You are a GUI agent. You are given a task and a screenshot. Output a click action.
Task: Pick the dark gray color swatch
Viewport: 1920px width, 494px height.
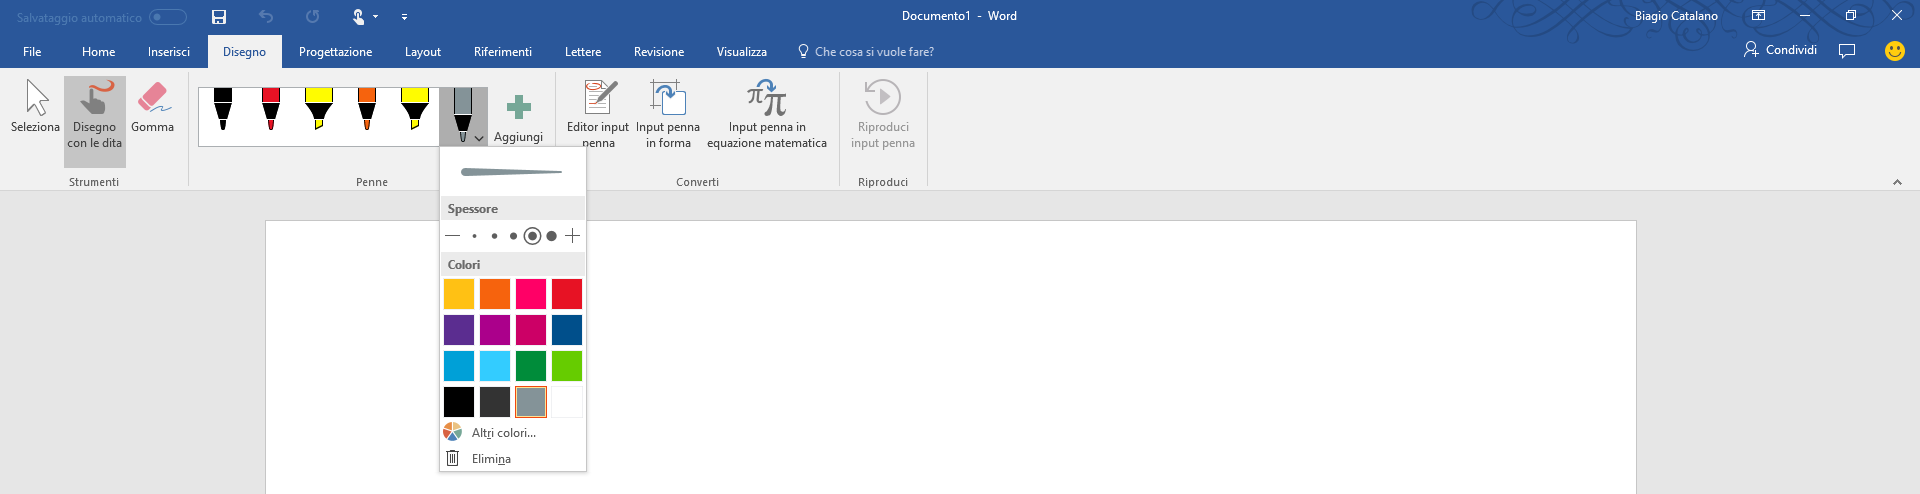495,402
